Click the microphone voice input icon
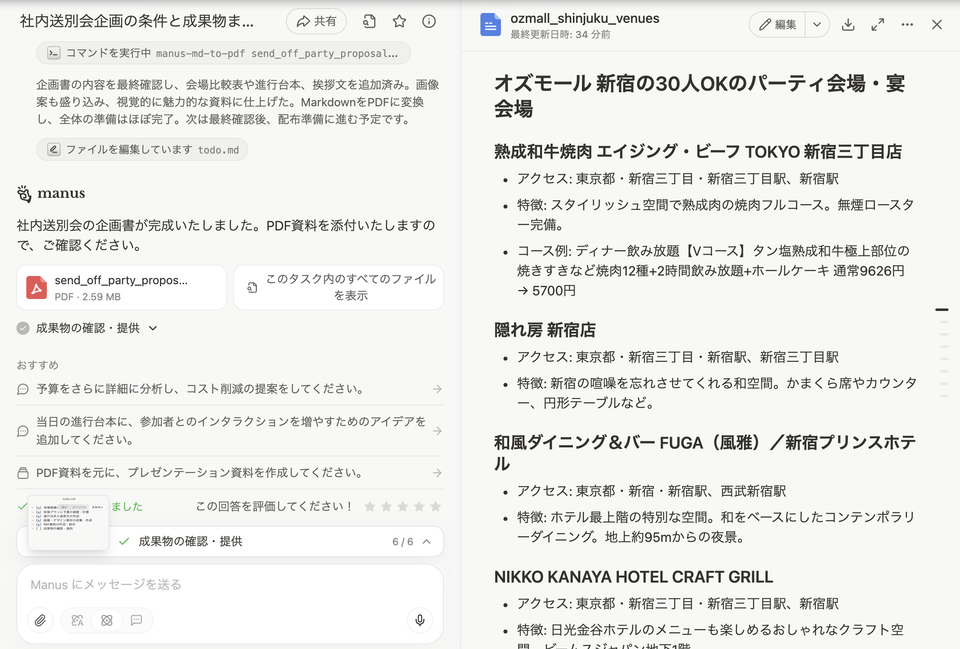Screen dimensions: 960x649 coord(420,620)
